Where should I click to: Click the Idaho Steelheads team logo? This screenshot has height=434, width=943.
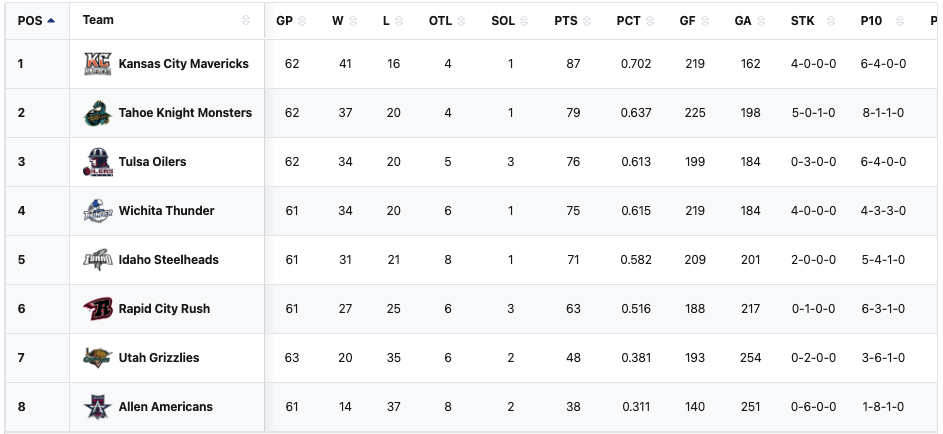click(98, 260)
